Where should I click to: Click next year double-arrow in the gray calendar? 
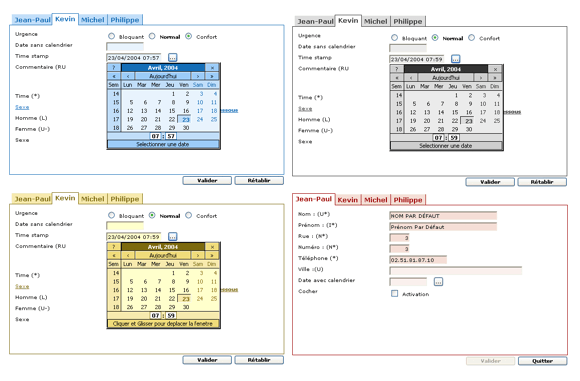point(495,78)
